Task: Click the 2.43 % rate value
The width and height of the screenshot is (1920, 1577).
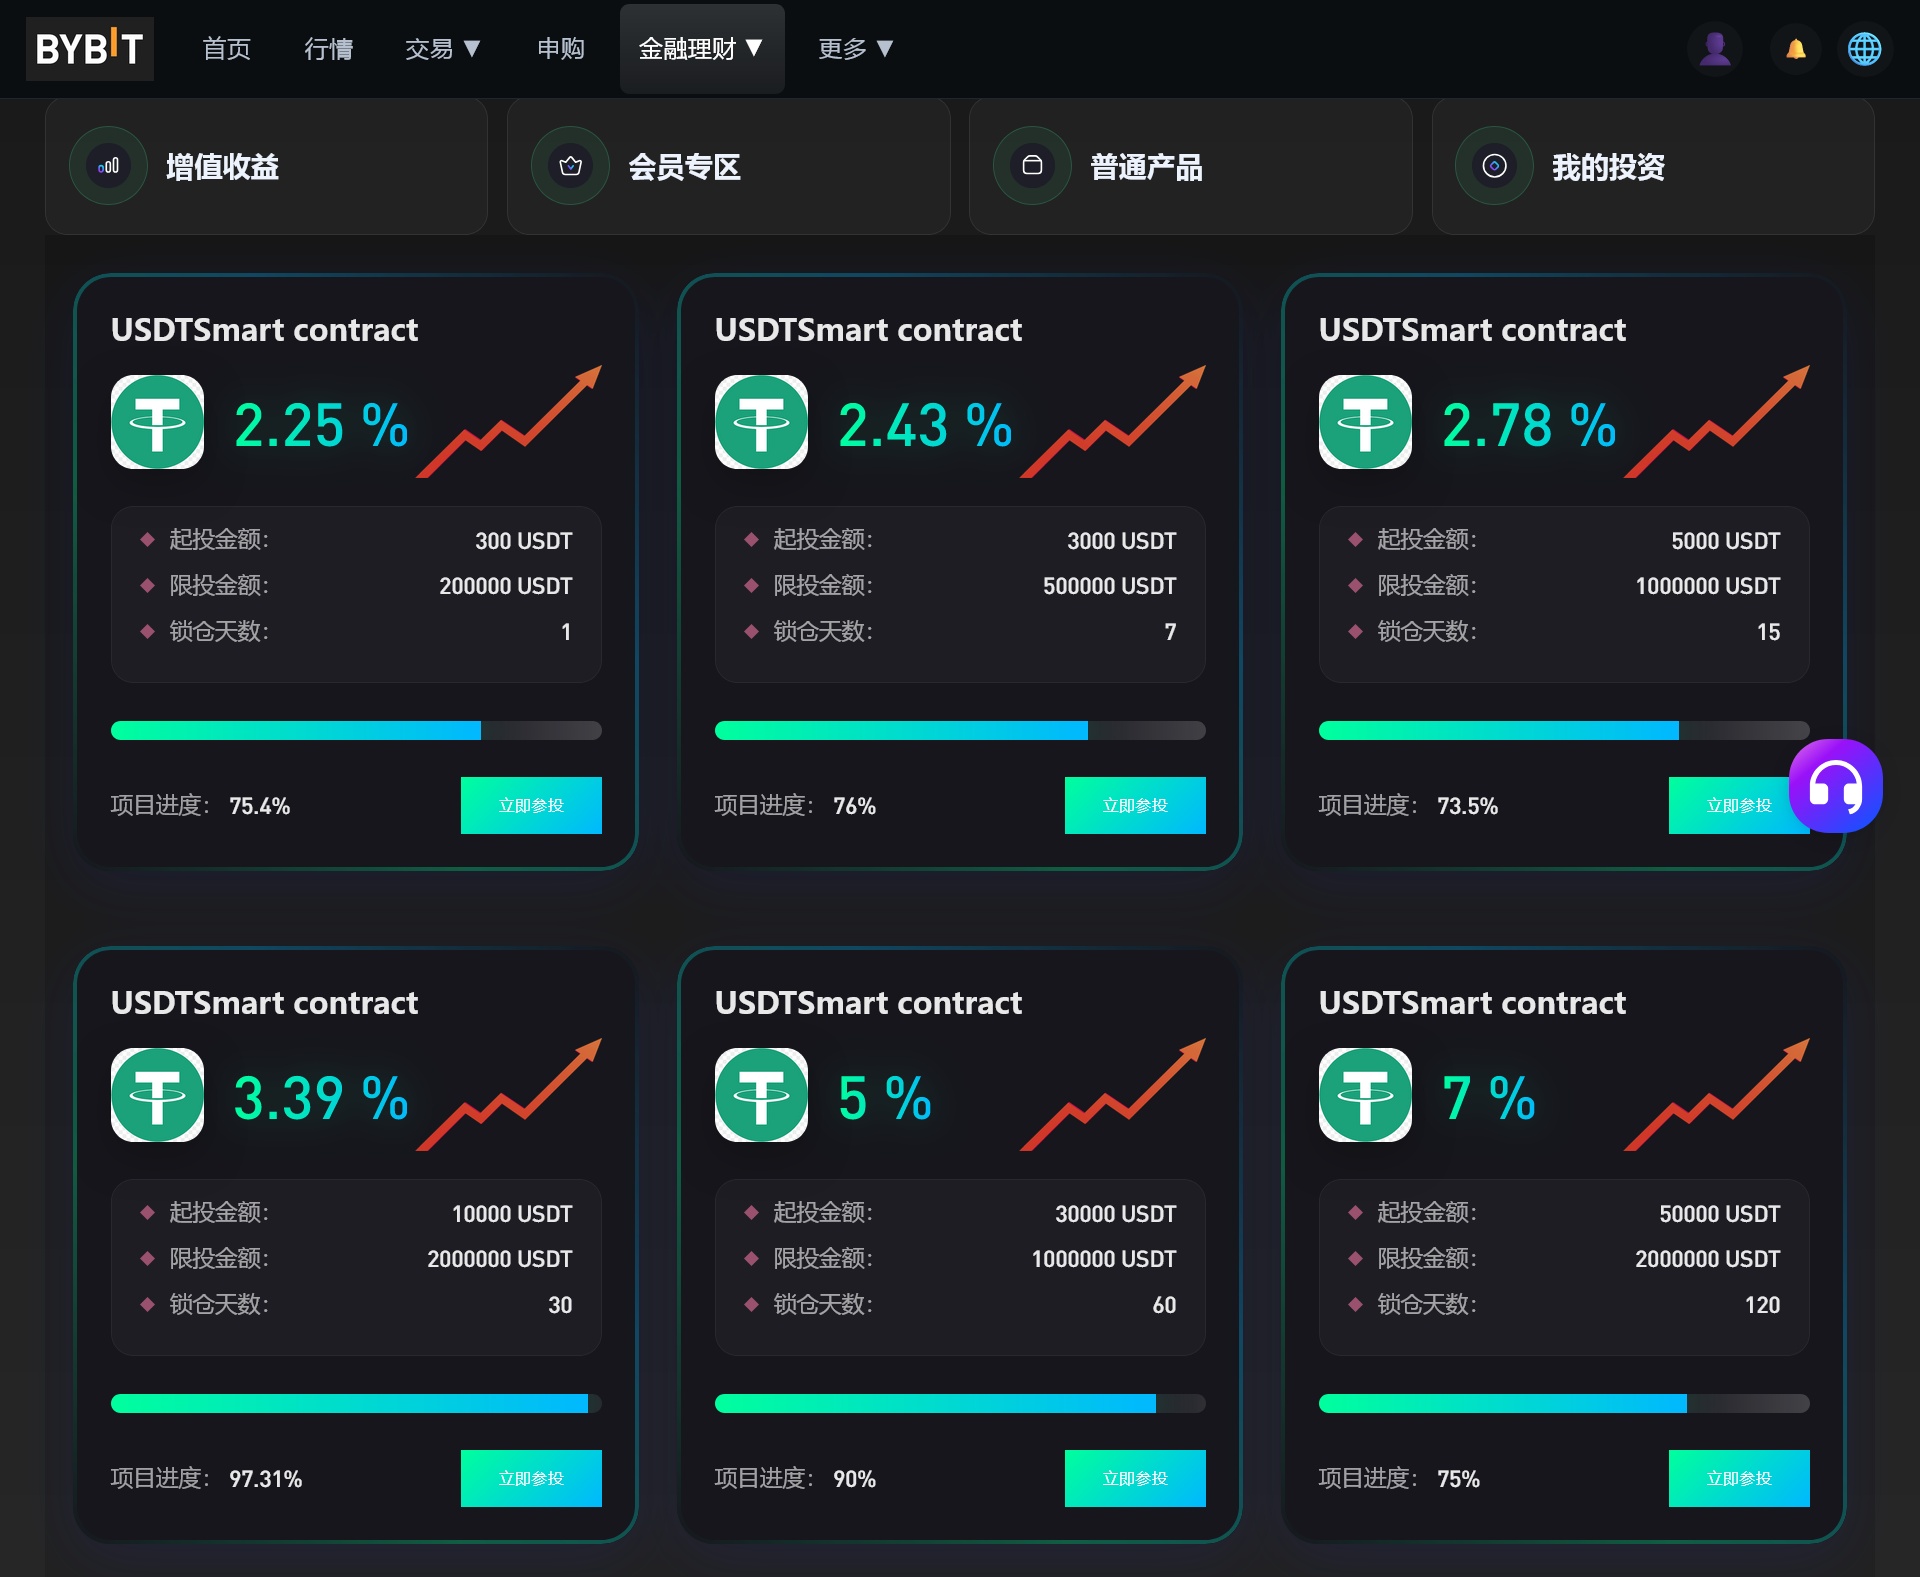Action: pos(925,425)
